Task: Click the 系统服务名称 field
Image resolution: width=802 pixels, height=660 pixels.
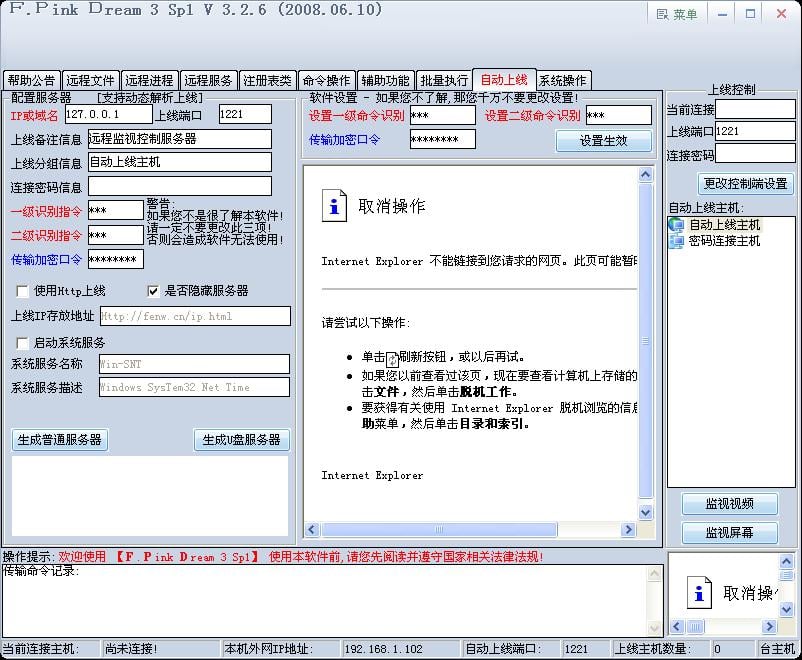Action: (x=194, y=364)
